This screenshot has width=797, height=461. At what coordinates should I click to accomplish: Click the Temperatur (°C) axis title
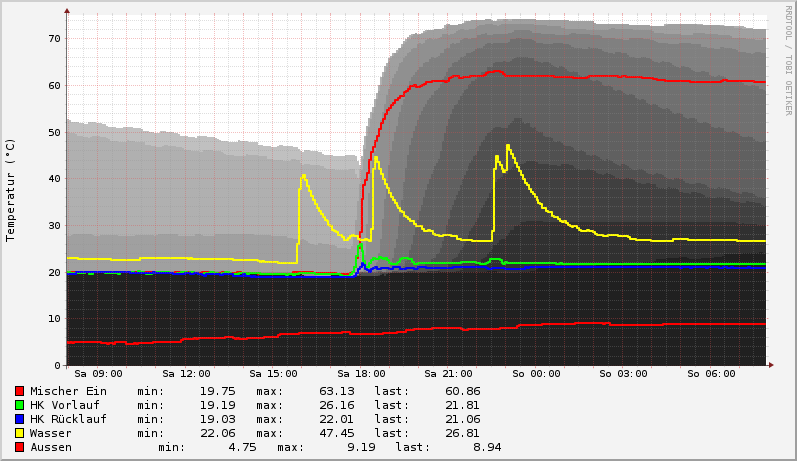(11, 189)
